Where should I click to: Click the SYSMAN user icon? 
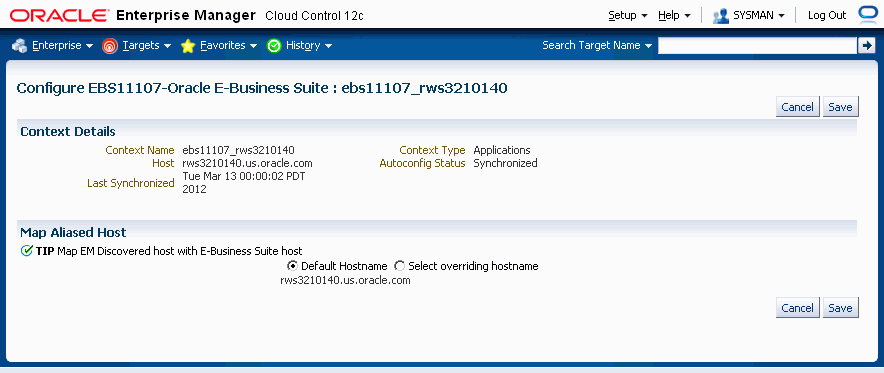point(721,16)
